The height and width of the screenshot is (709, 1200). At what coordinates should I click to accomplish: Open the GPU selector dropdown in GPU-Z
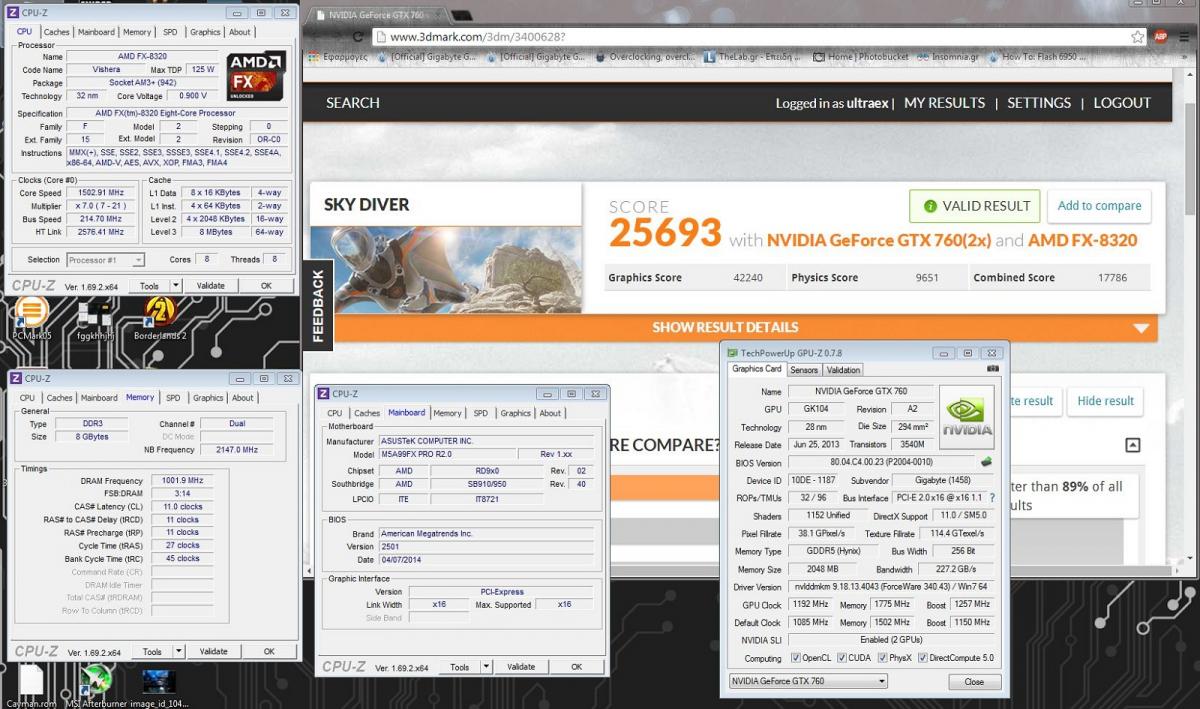point(808,681)
